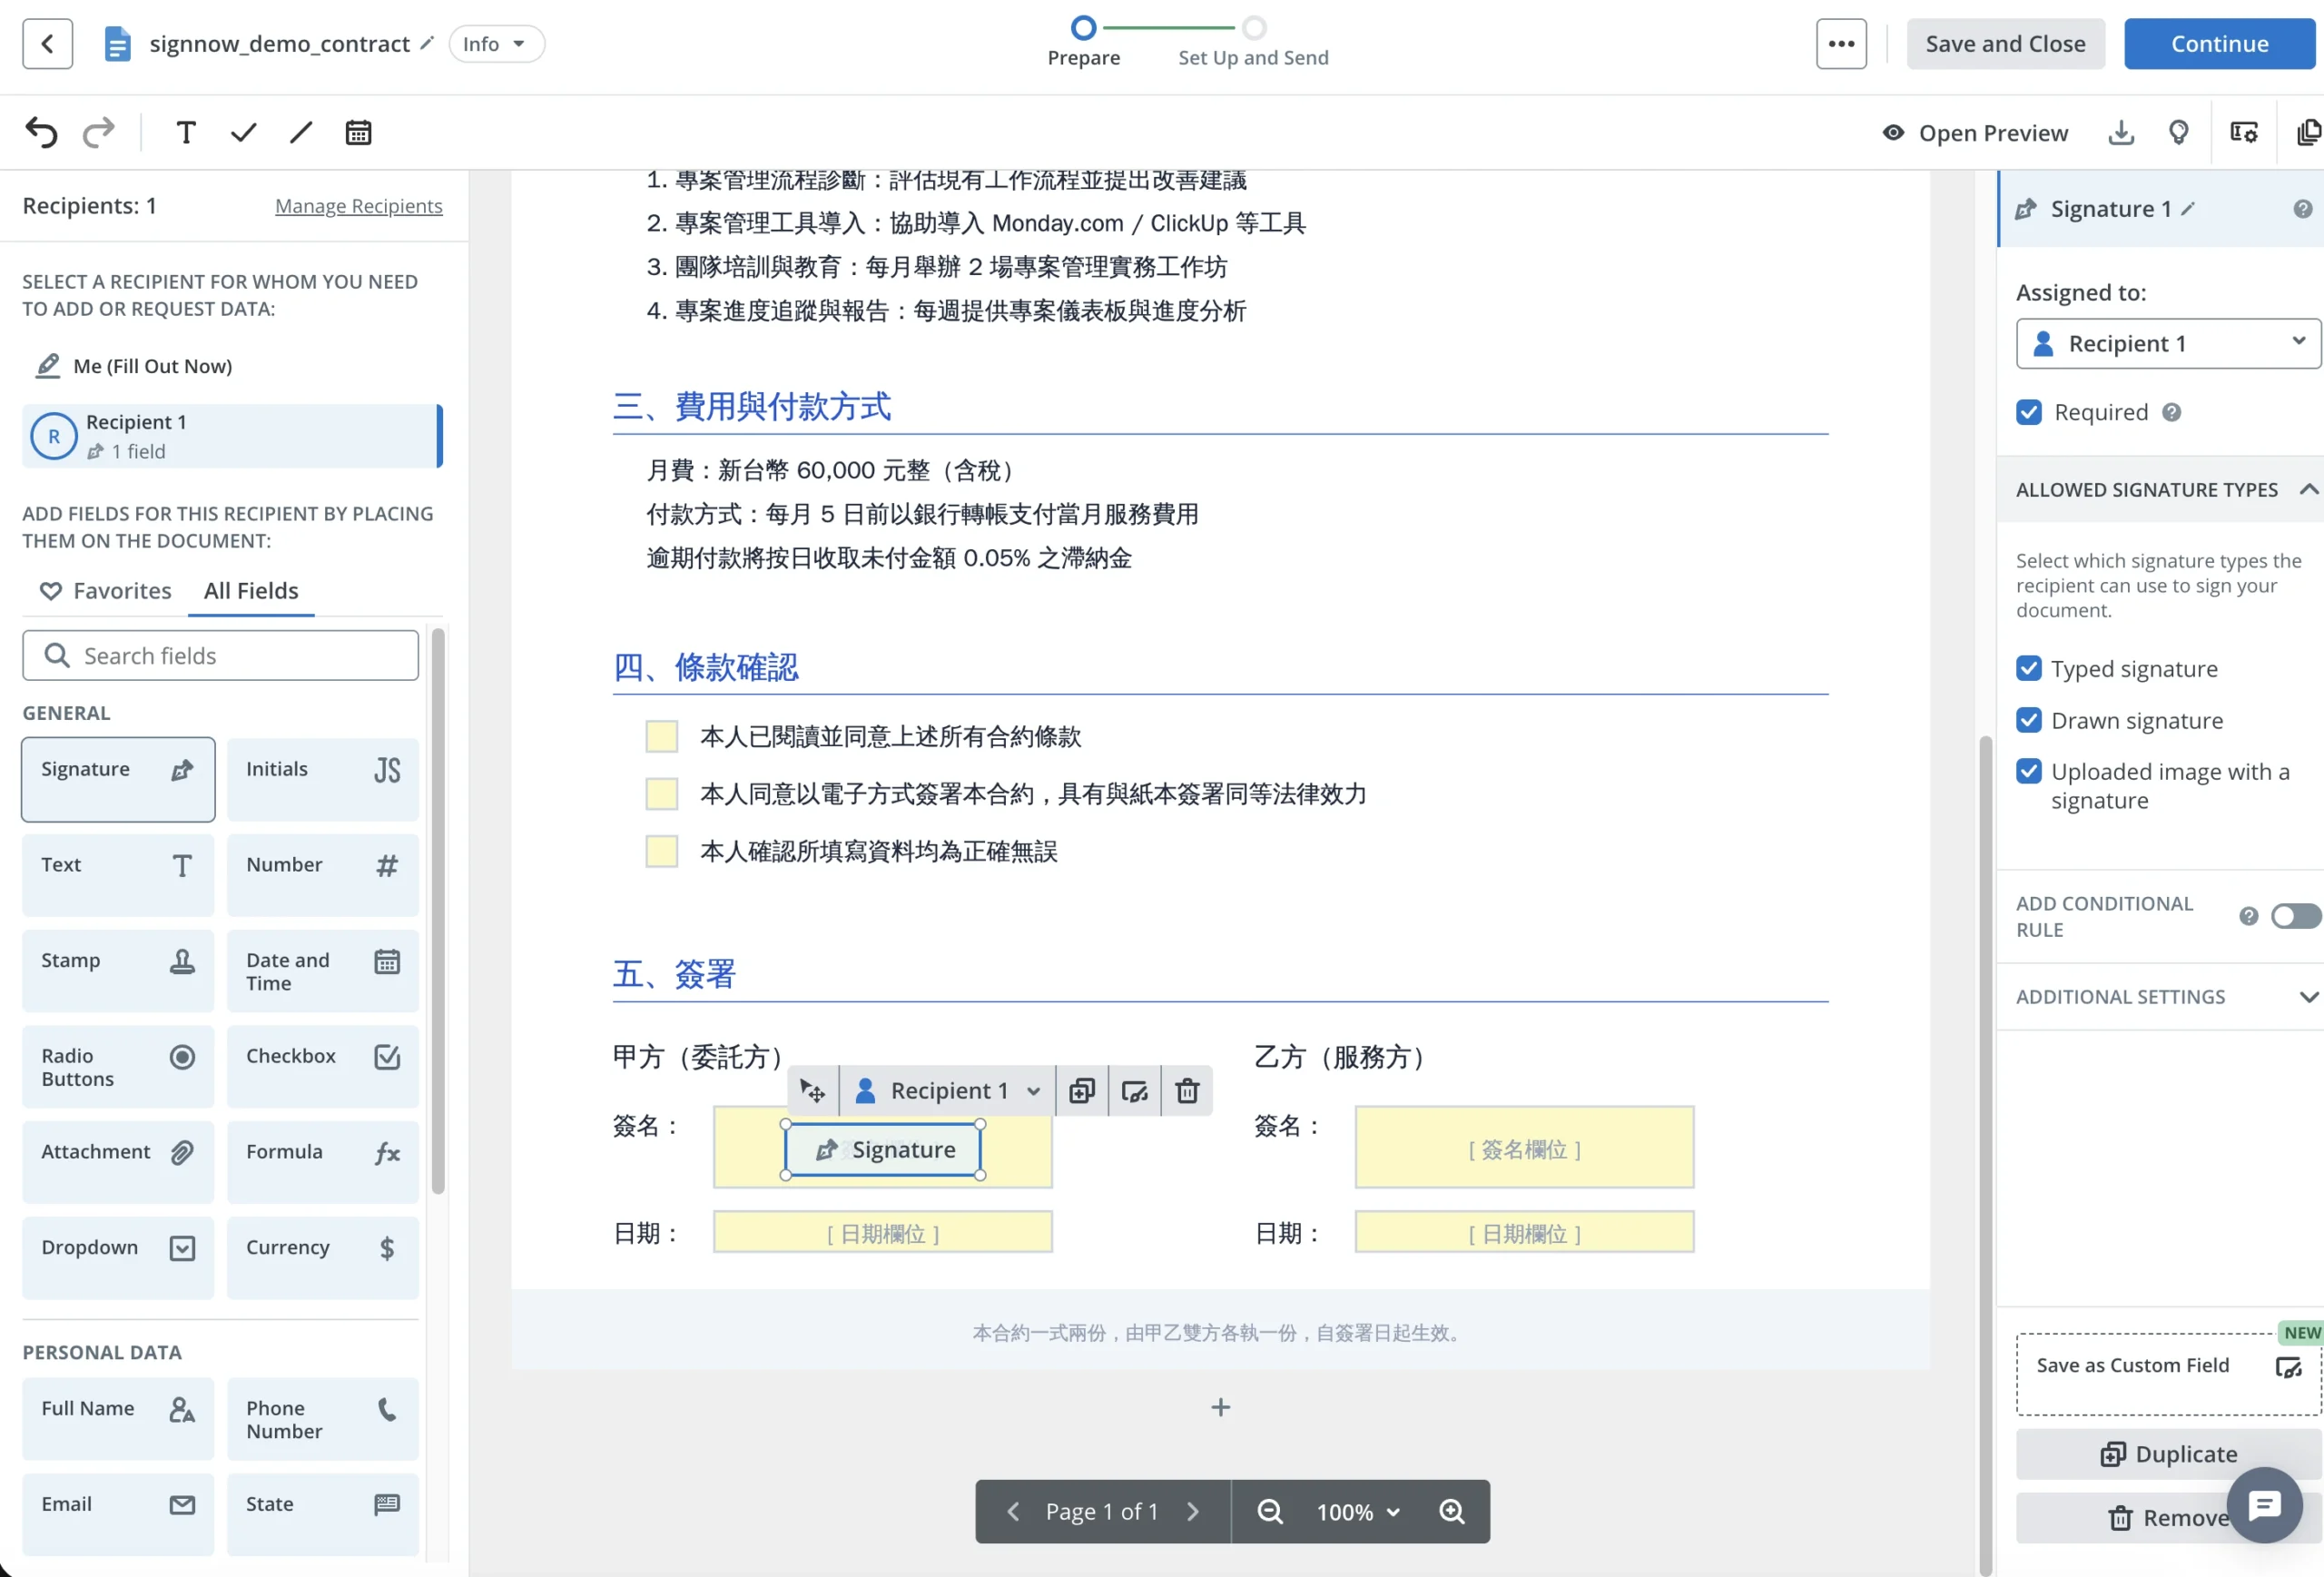Open the Manage Recipients link

[359, 206]
